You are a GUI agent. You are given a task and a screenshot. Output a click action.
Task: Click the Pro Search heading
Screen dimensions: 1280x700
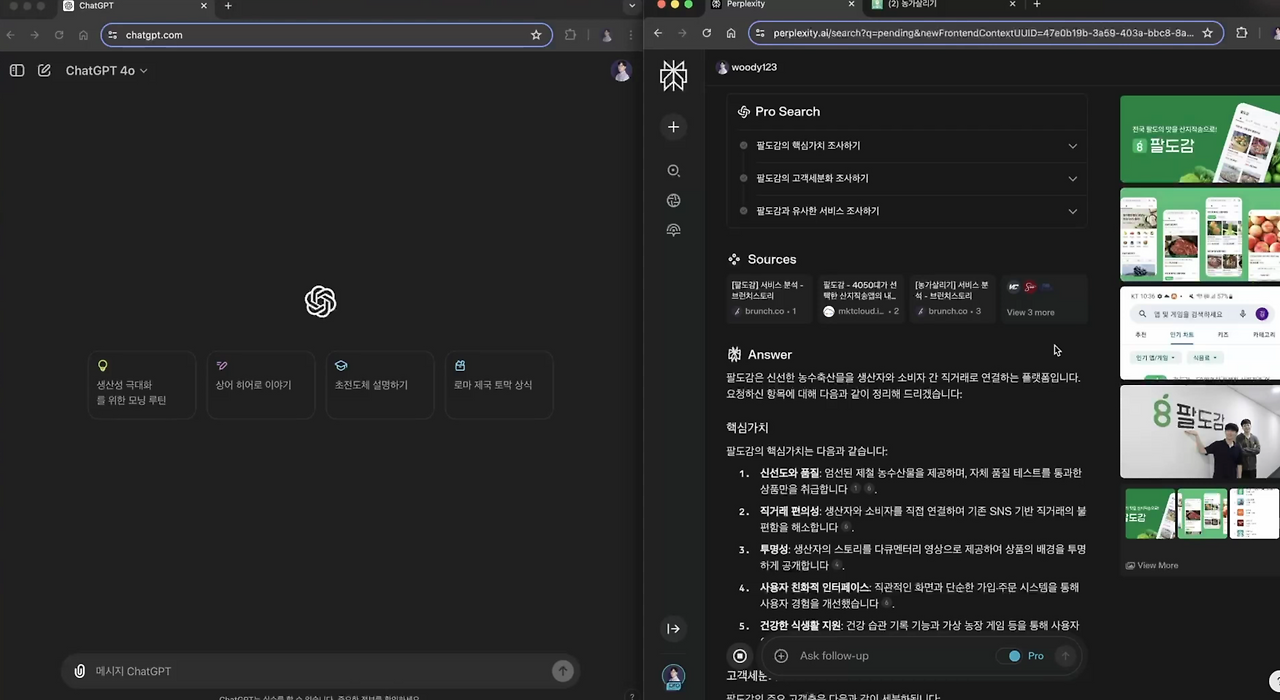pos(779,112)
